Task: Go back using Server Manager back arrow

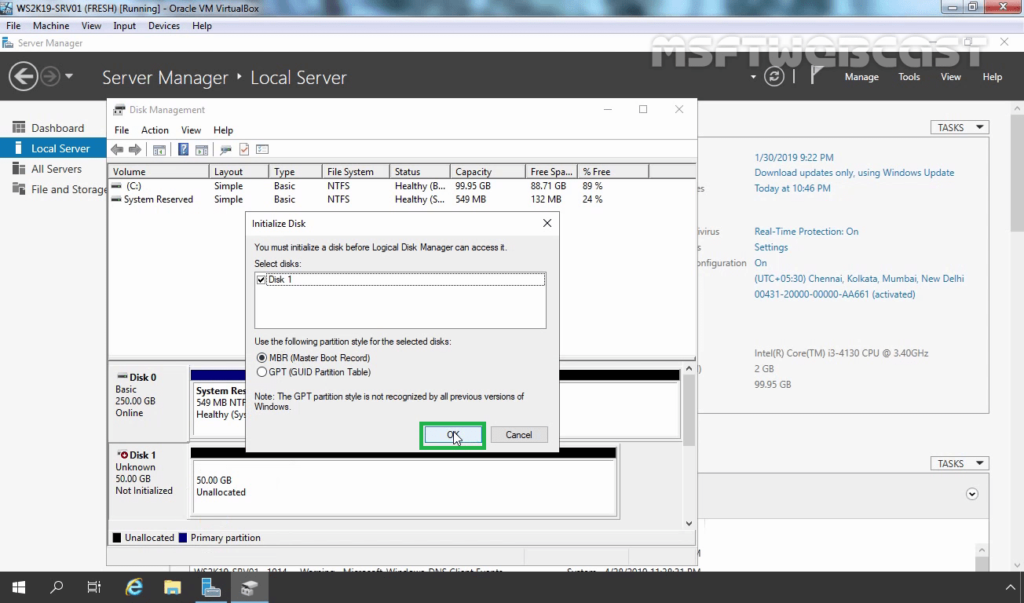Action: pos(23,77)
